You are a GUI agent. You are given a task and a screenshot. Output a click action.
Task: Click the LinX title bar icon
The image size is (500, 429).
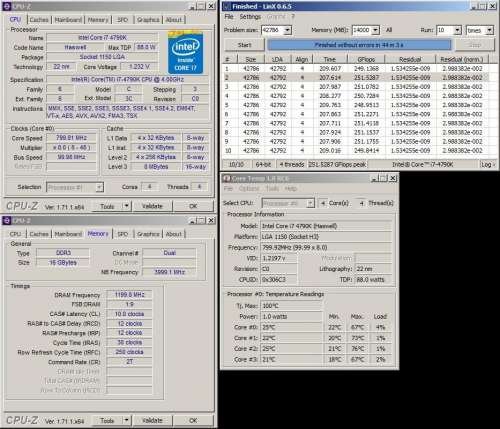227,6
